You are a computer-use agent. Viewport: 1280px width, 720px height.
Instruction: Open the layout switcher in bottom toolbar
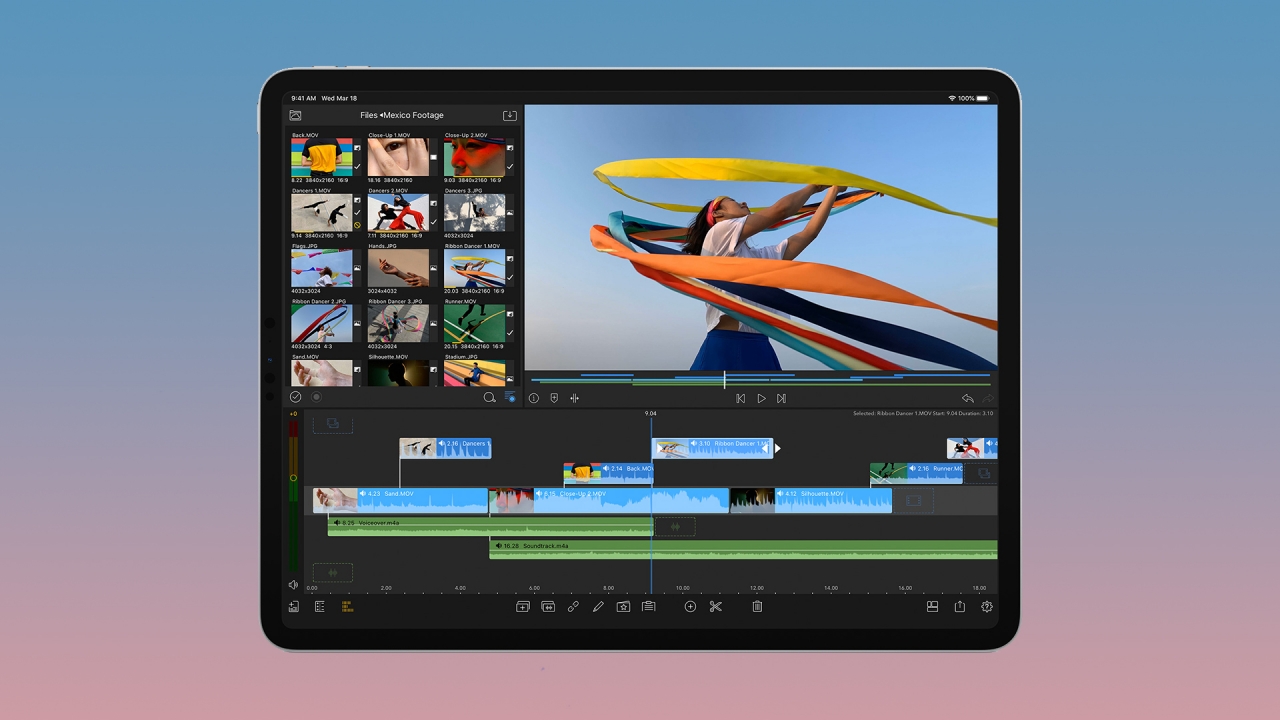tap(932, 606)
